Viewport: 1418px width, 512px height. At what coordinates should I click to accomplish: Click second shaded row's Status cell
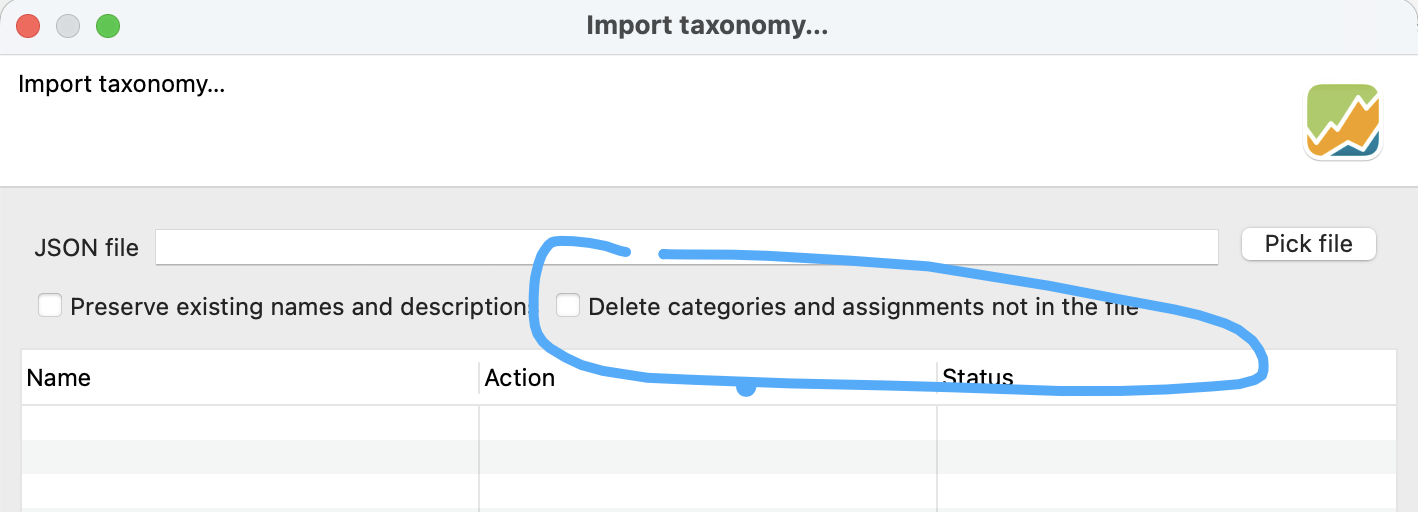pyautogui.click(x=1165, y=457)
